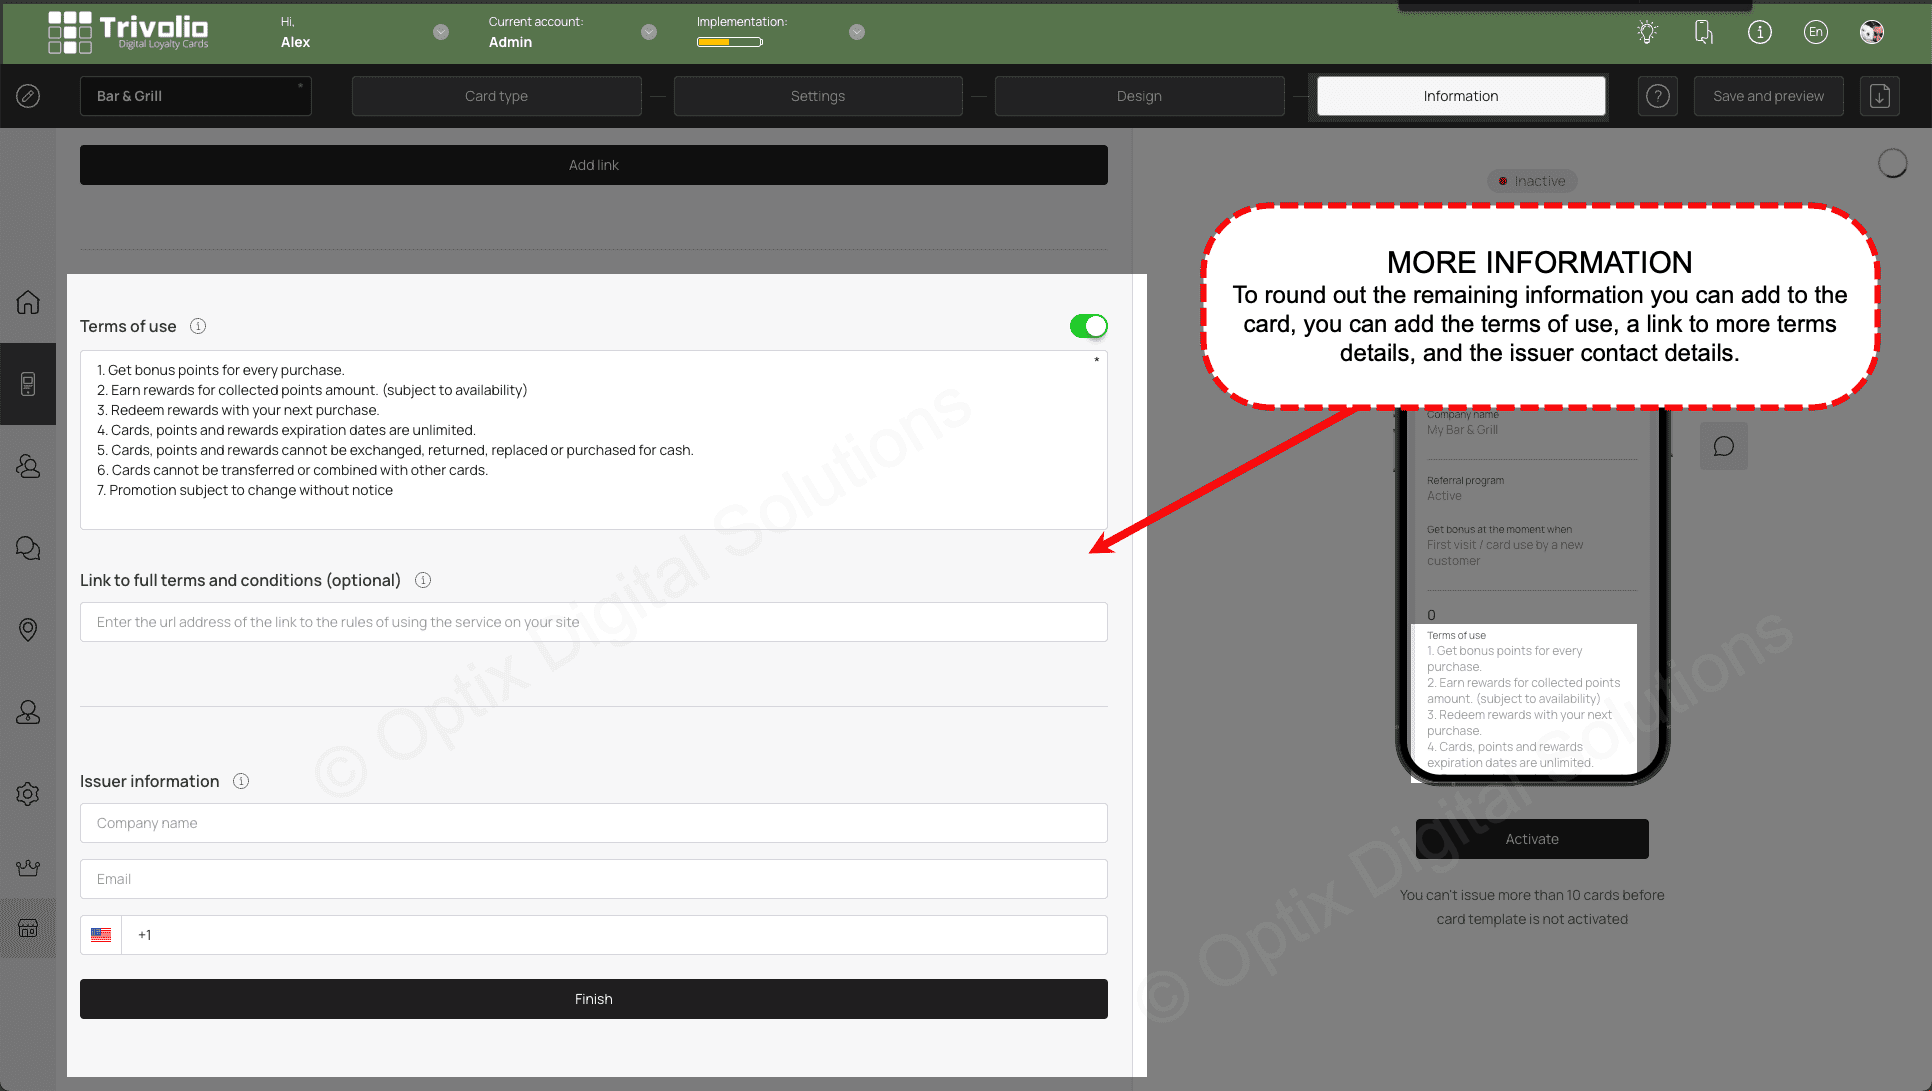Click the home/dashboard sidebar icon
Screen dimensions: 1932x1091
(28, 301)
